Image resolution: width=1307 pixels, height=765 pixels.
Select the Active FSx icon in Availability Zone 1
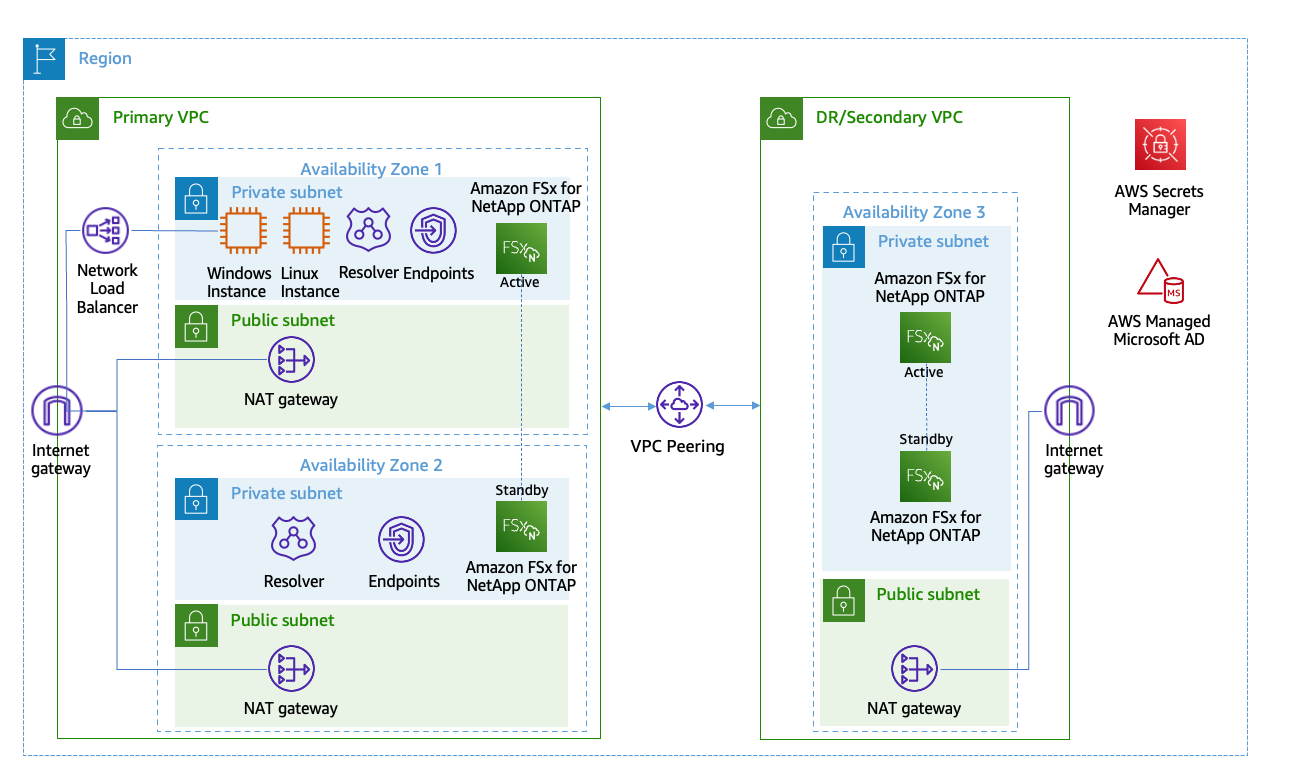pyautogui.click(x=521, y=249)
